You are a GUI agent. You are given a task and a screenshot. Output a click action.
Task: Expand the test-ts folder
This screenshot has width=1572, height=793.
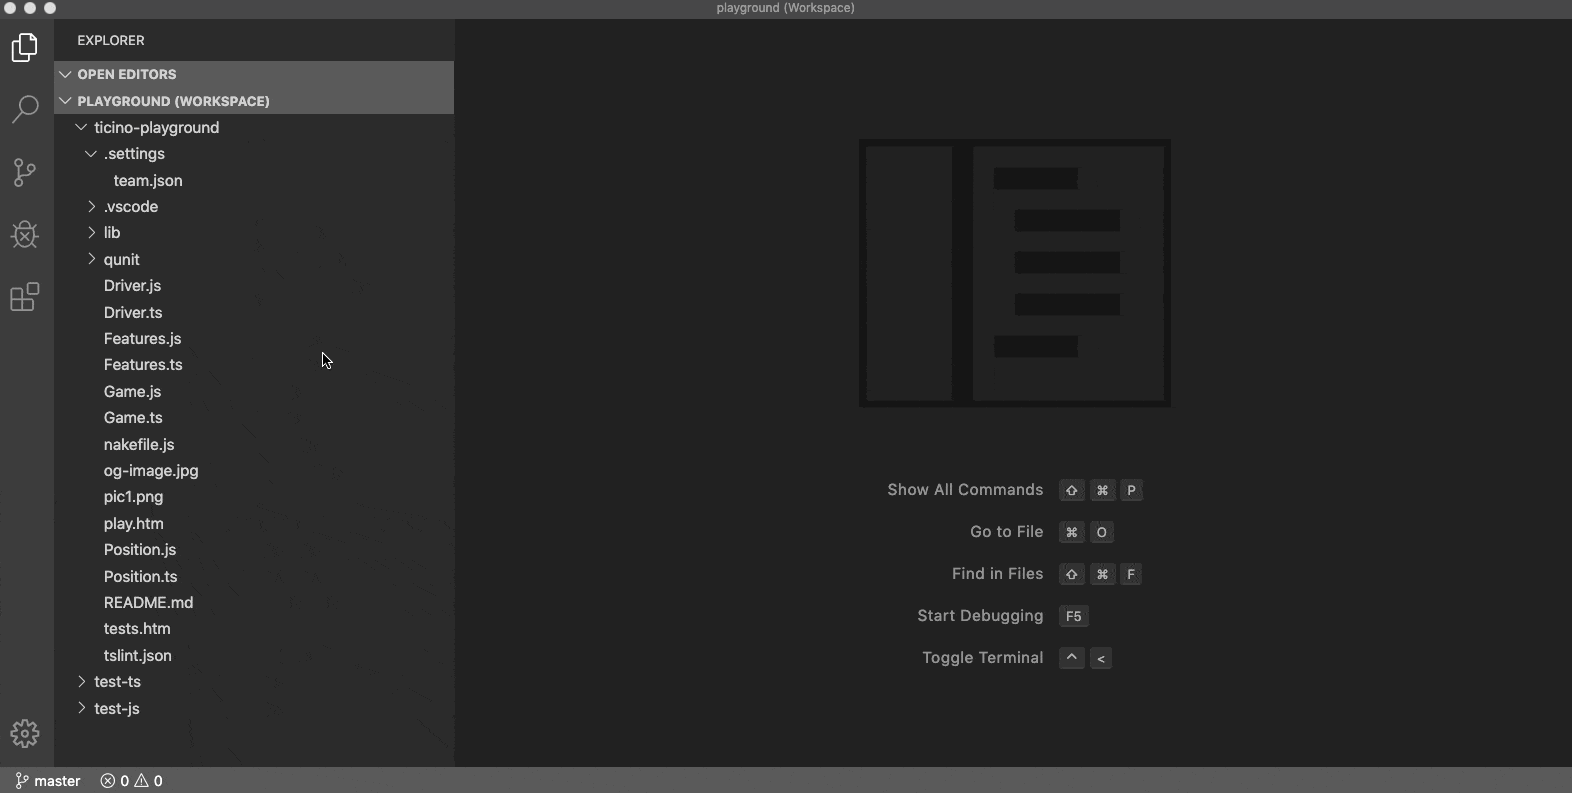pos(117,682)
